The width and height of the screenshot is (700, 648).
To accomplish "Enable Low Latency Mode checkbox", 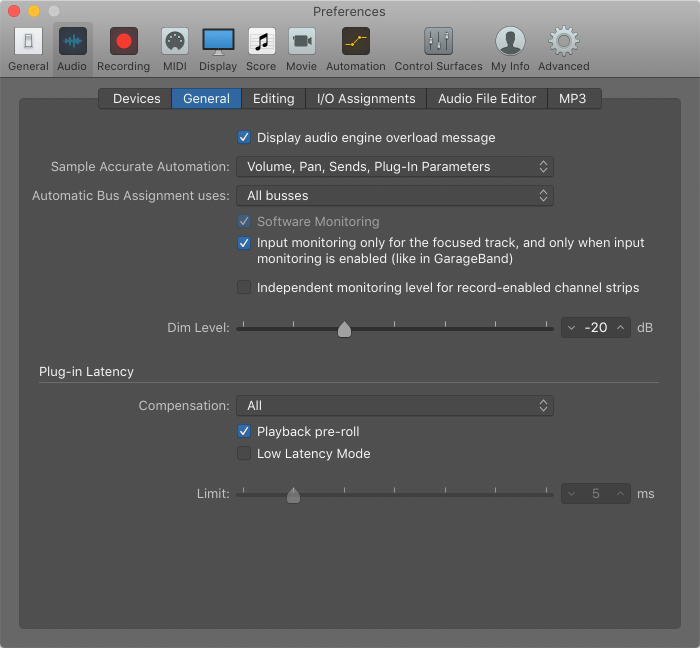I will (244, 453).
